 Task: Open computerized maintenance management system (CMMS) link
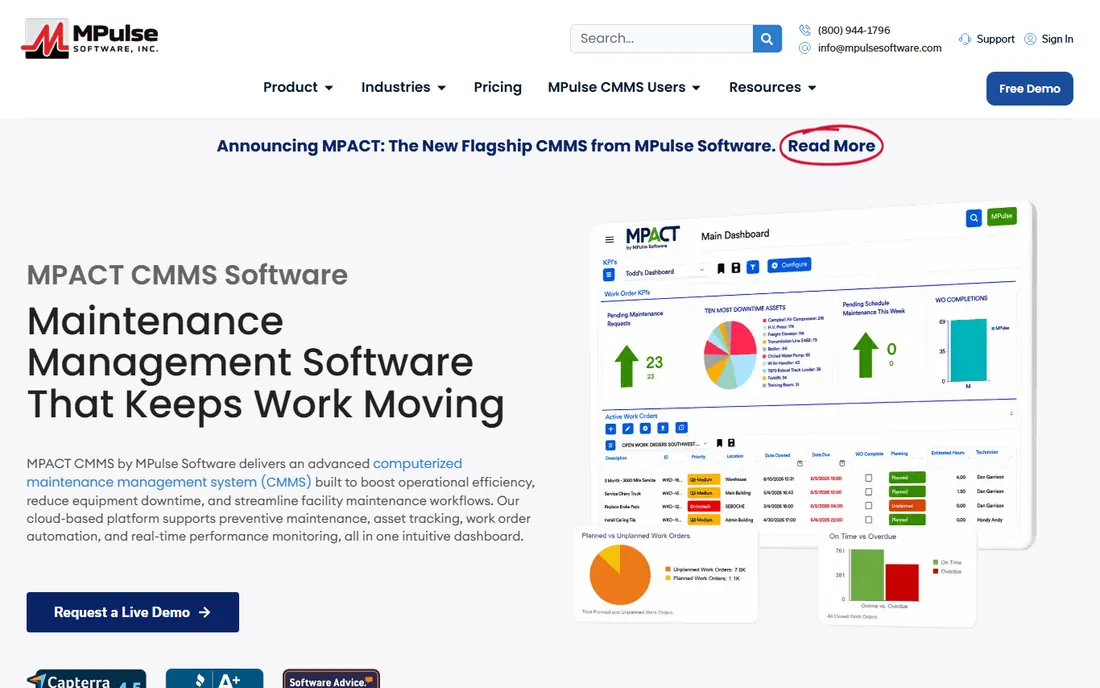(244, 473)
